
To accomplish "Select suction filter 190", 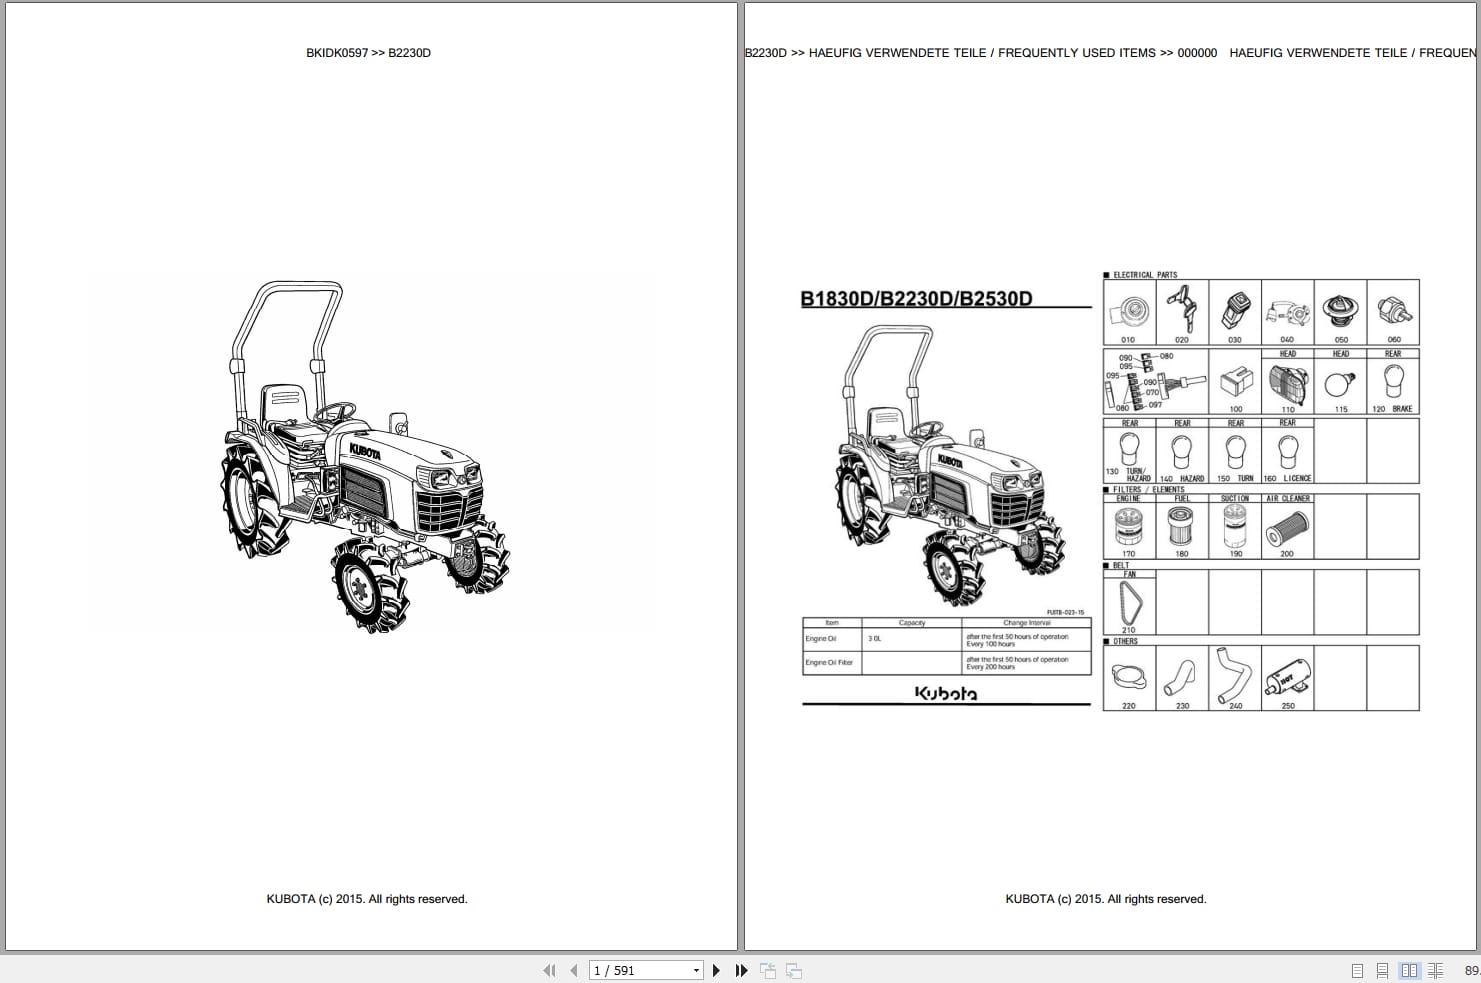I will (1235, 527).
